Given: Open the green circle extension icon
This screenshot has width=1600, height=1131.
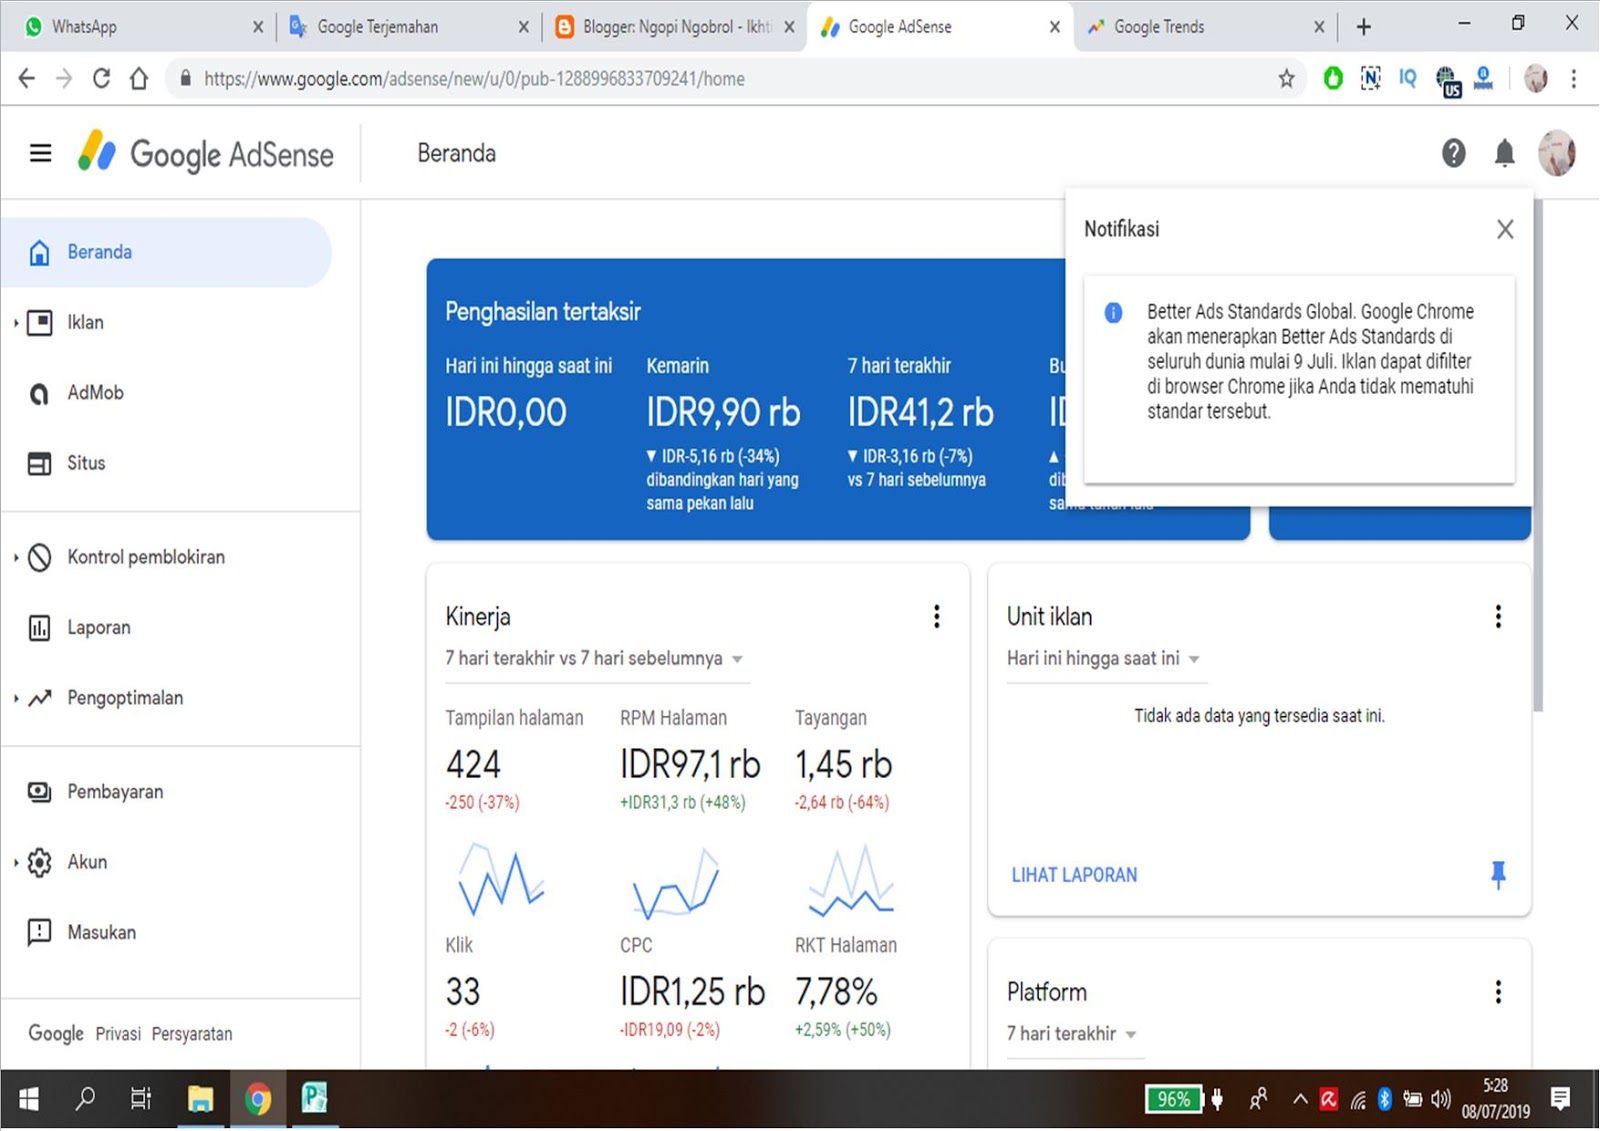Looking at the screenshot, I should point(1332,78).
